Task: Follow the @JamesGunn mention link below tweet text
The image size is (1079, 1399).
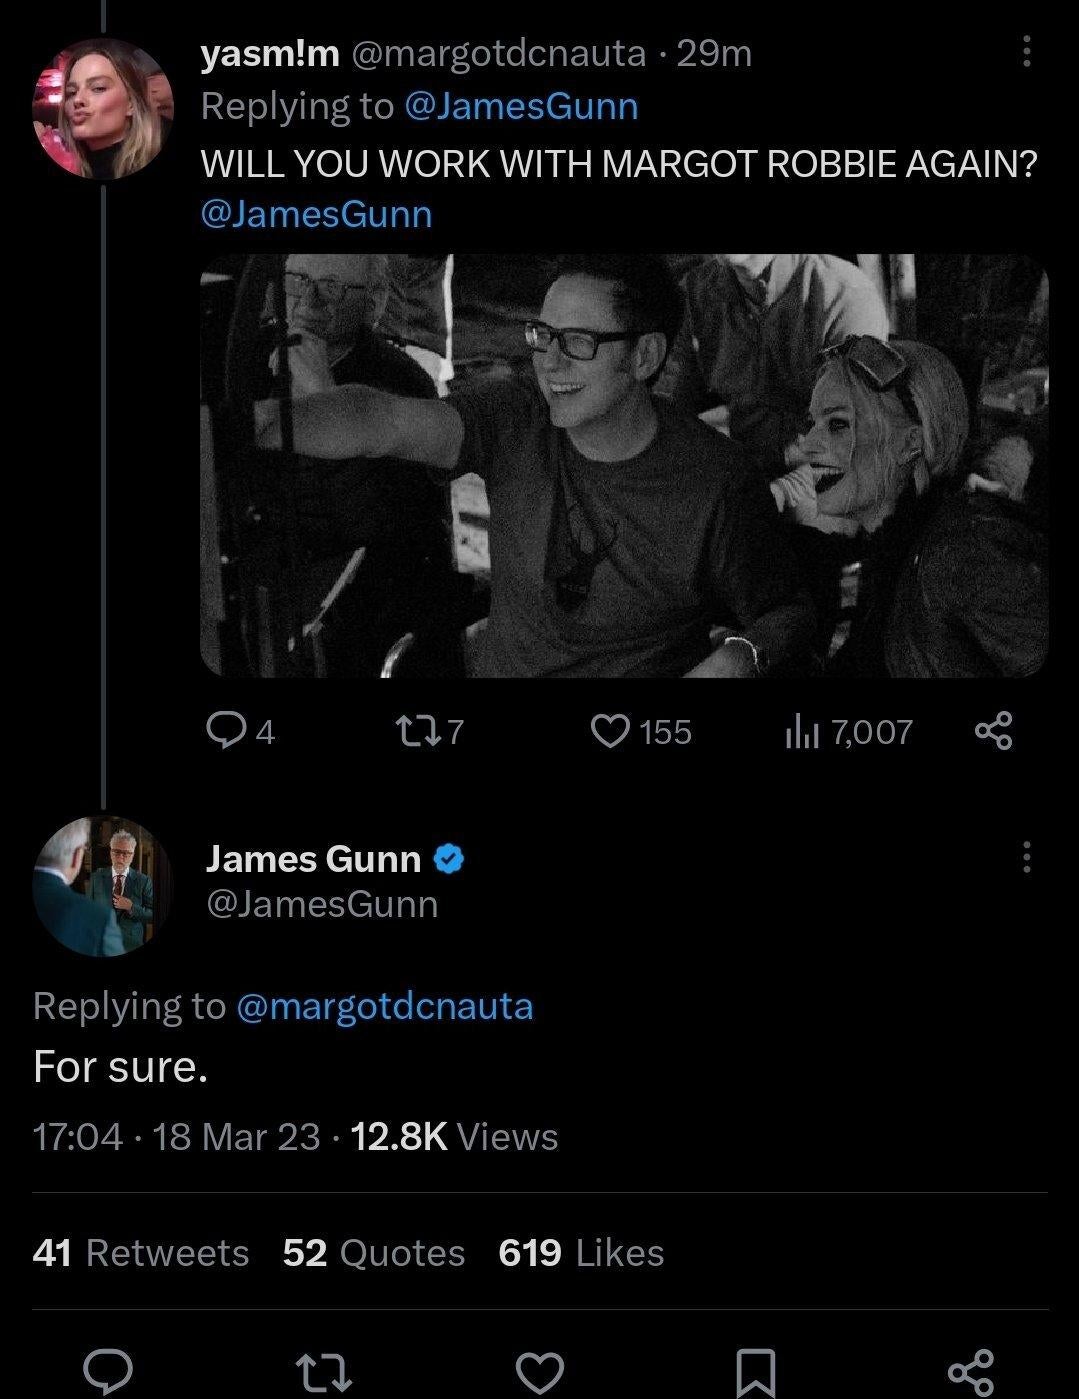Action: 317,214
